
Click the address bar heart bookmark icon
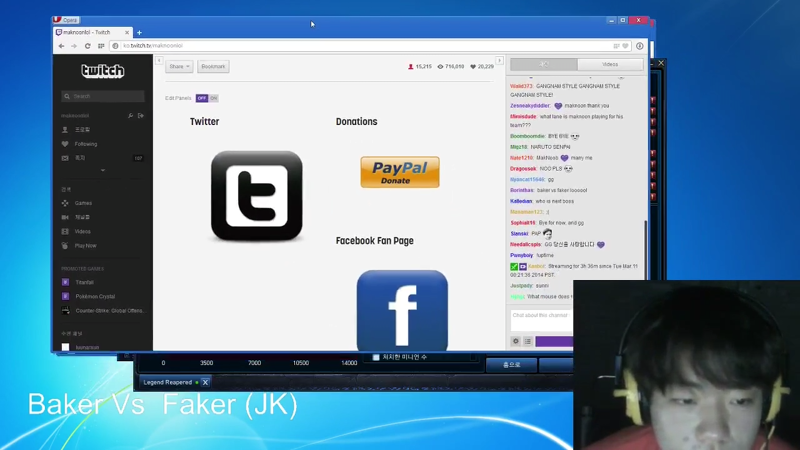[x=625, y=46]
